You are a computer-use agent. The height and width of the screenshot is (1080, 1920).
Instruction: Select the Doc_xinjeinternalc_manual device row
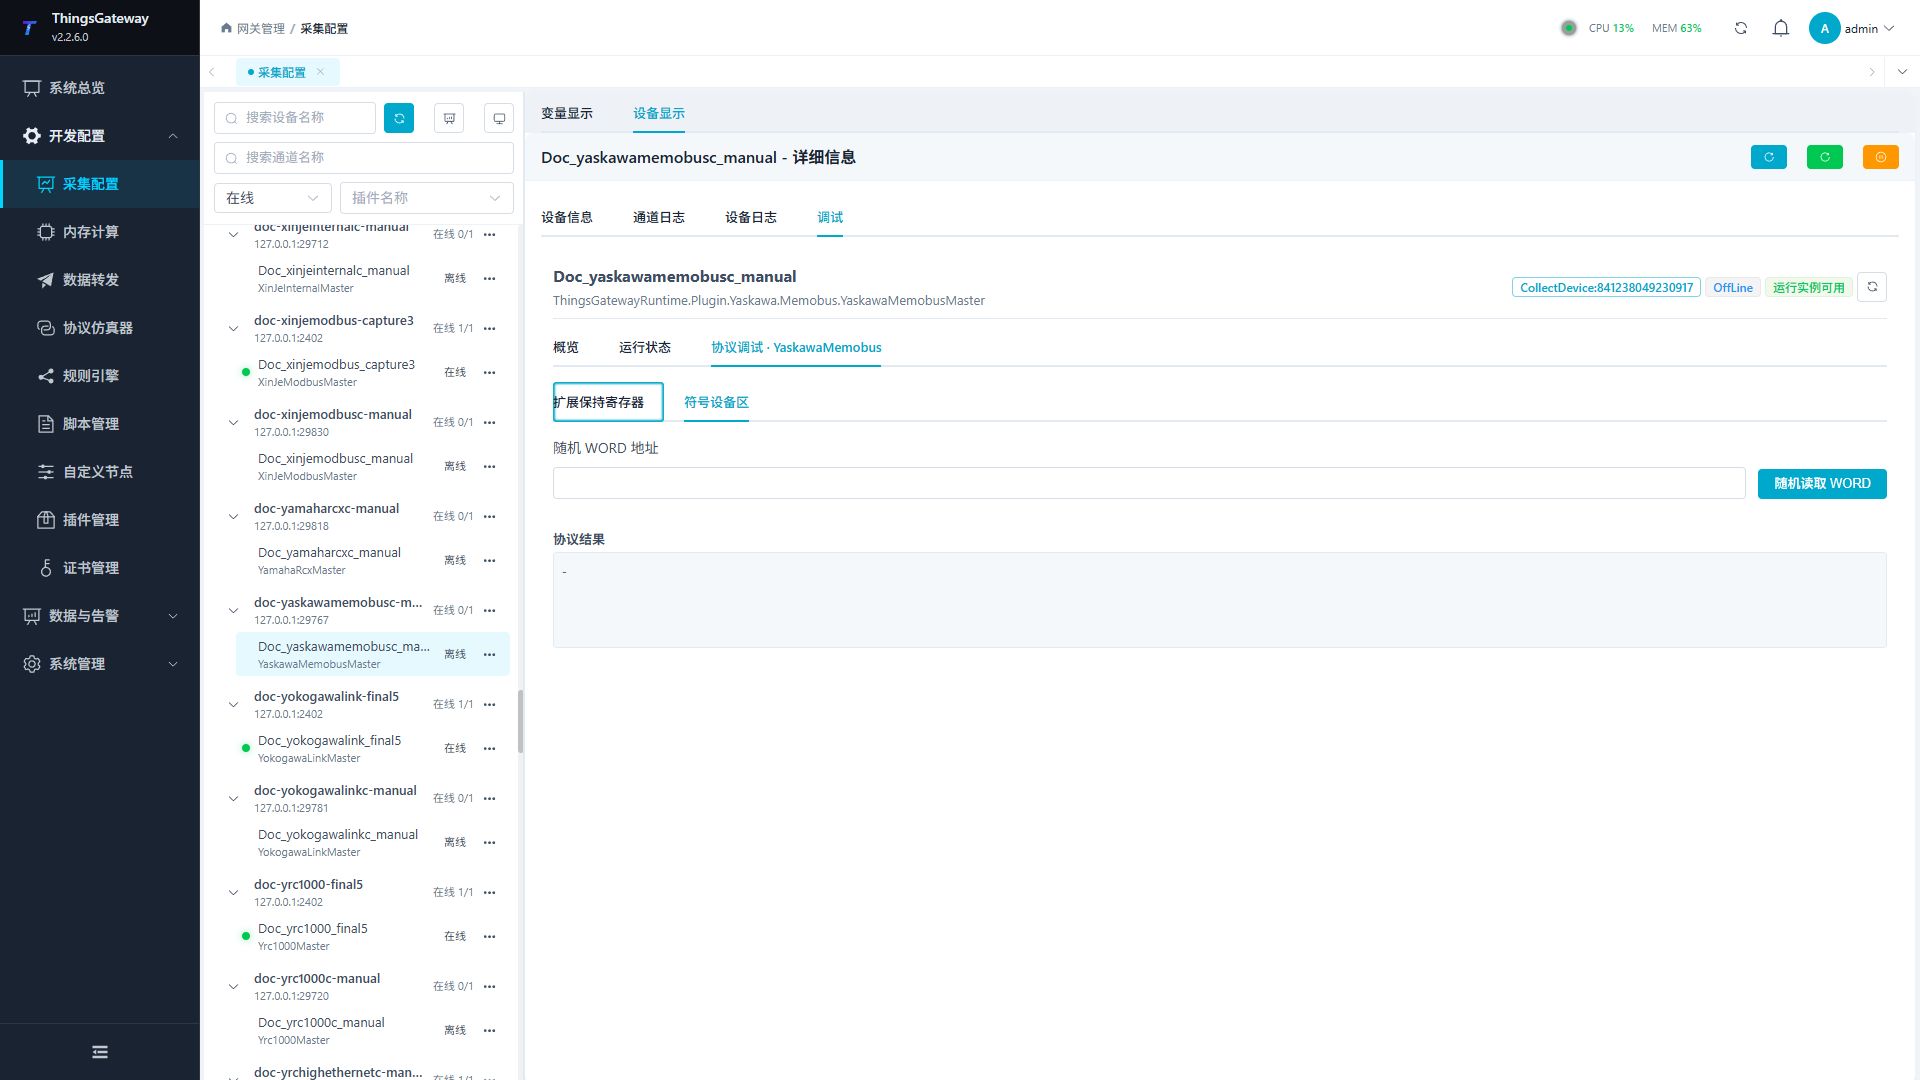372,278
